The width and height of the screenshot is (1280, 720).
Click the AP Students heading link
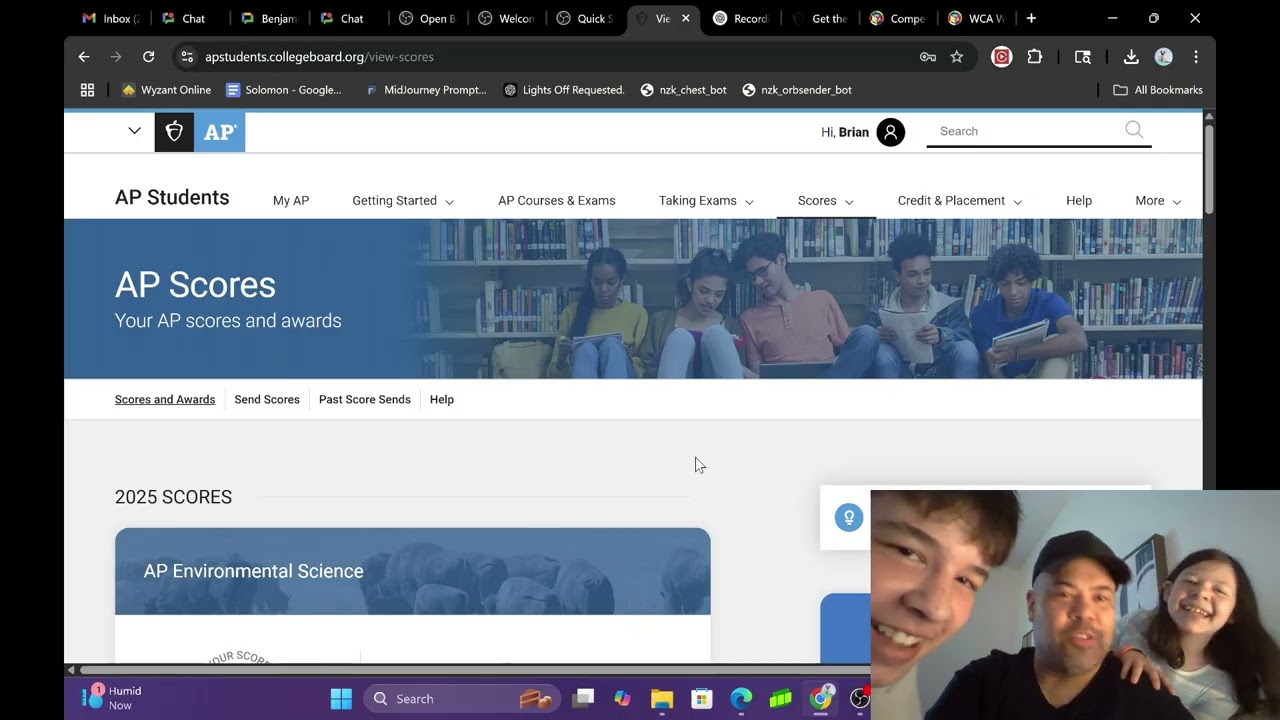click(x=172, y=198)
